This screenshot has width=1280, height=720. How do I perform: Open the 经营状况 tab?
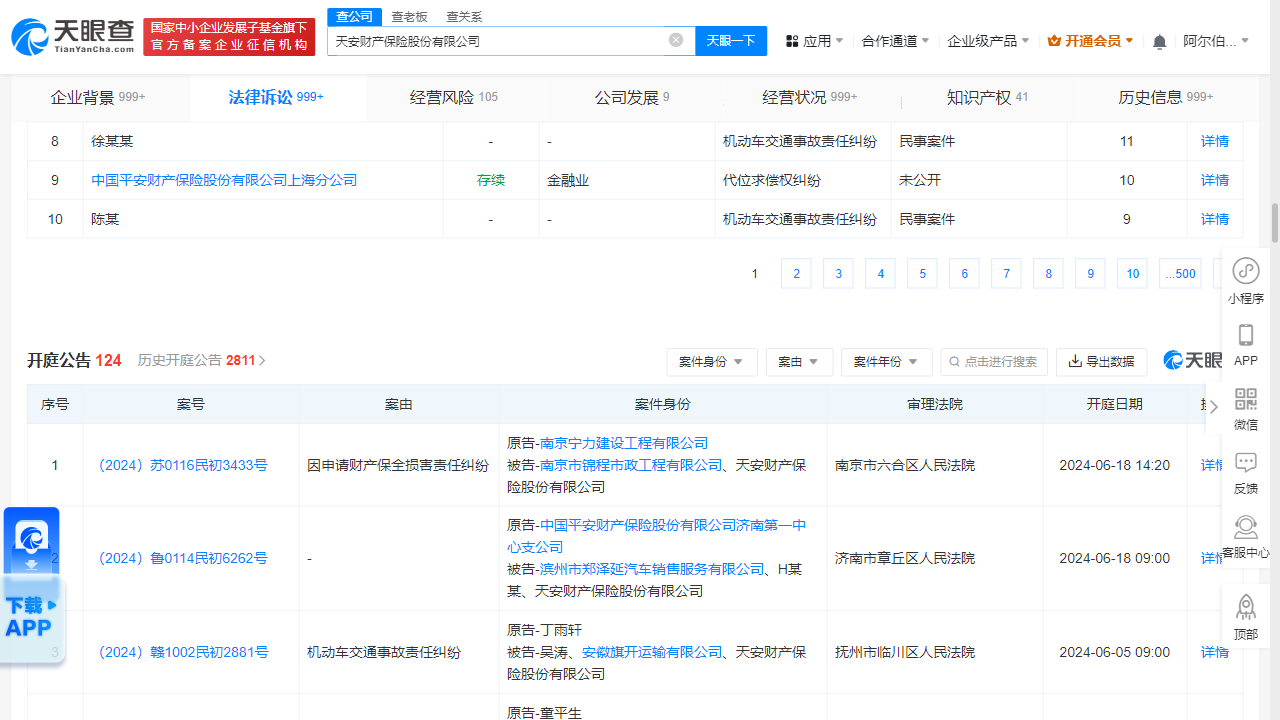(810, 98)
